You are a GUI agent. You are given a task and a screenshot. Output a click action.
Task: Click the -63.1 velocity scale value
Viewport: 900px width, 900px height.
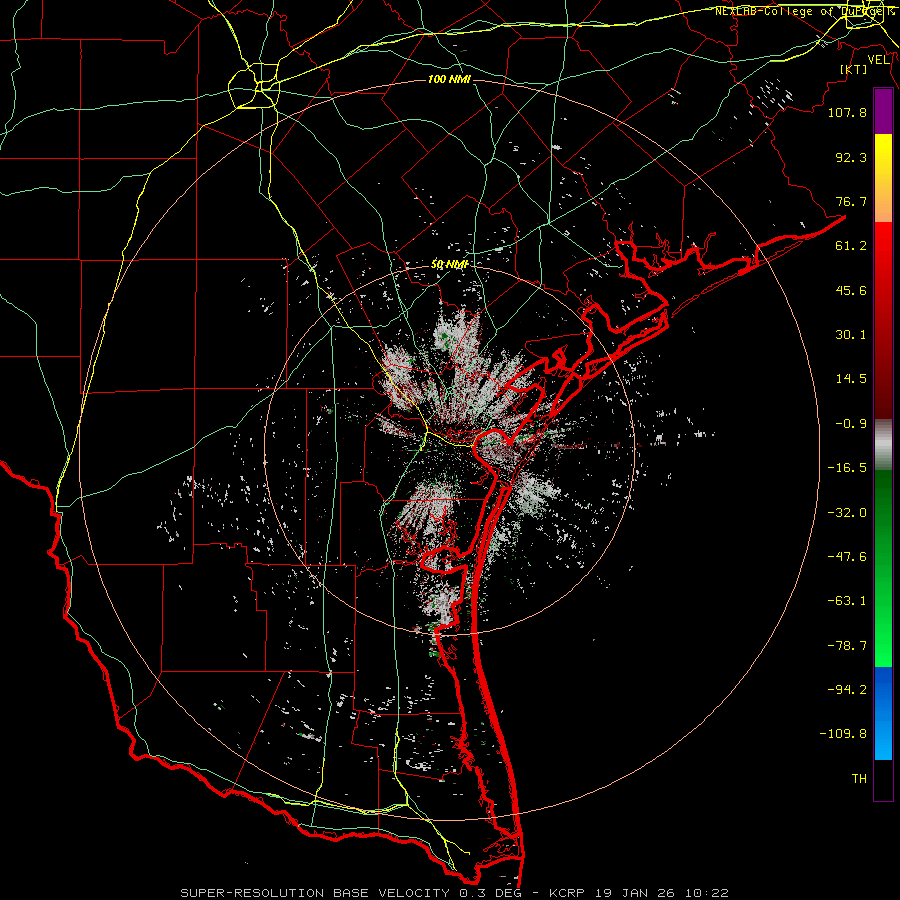847,601
